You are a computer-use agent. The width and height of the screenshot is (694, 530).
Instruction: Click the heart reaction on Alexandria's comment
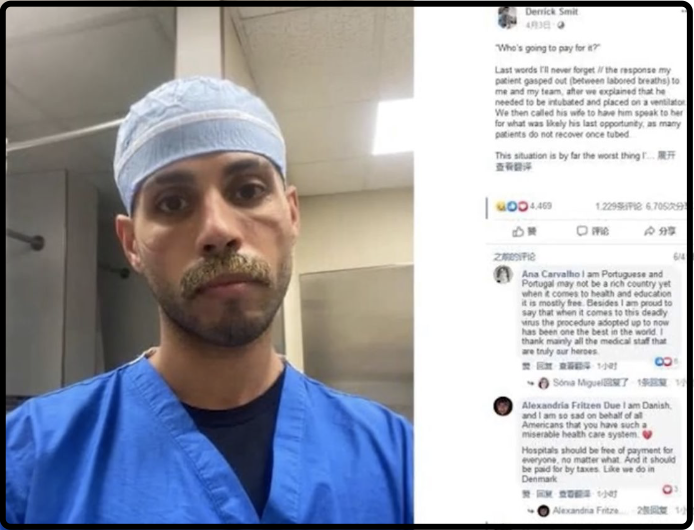pos(667,489)
